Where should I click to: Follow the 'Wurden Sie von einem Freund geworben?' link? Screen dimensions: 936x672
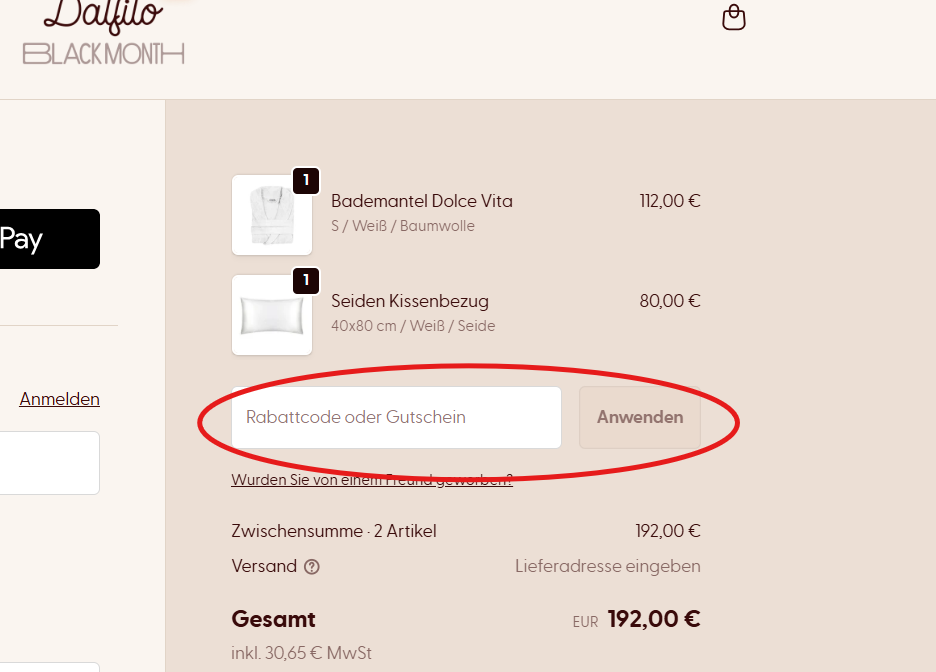click(372, 480)
